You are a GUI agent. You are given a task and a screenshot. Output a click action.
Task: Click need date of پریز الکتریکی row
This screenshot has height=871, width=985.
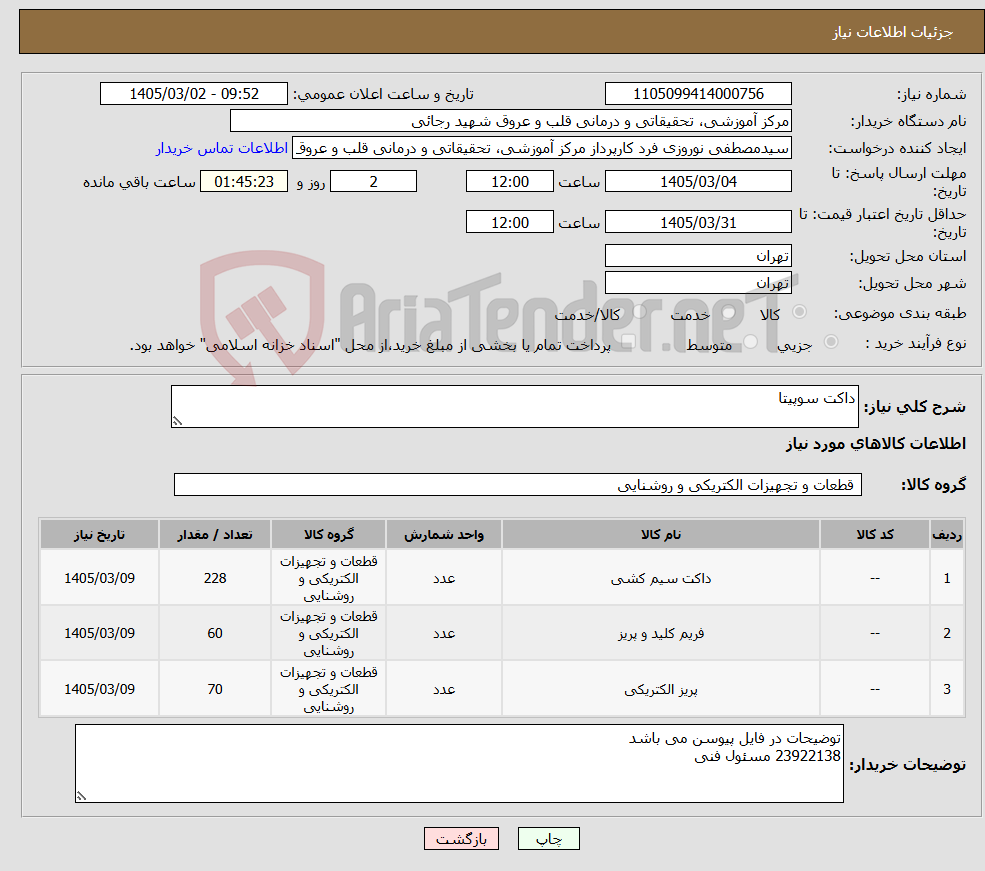click(99, 689)
